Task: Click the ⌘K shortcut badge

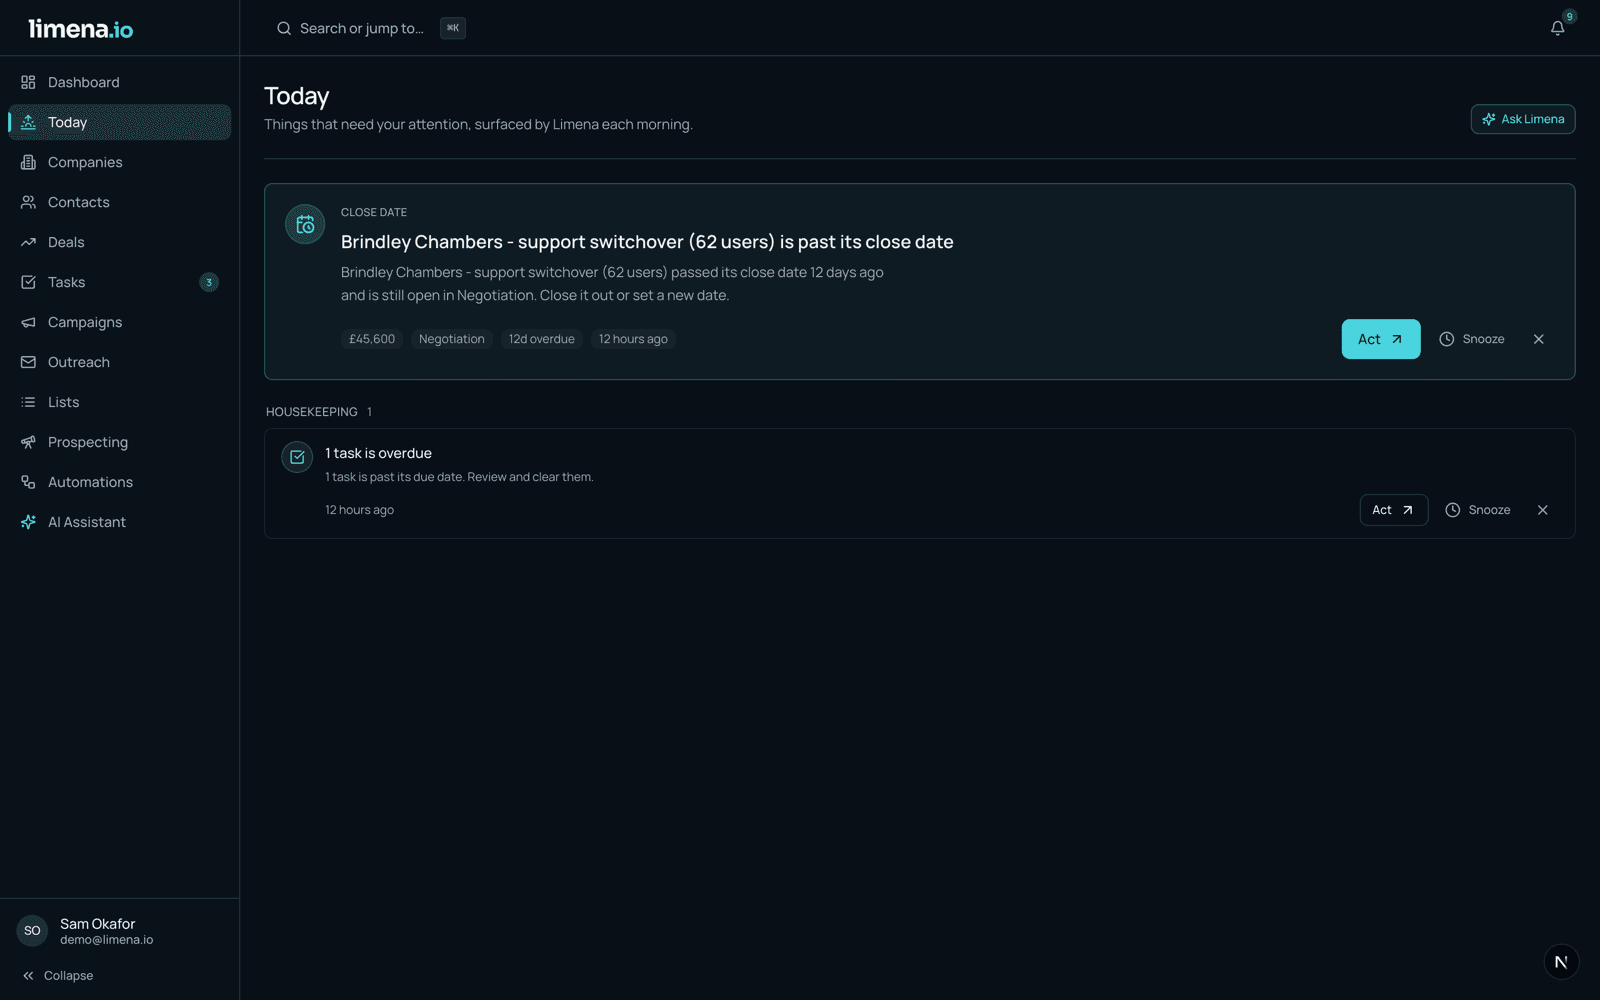Action: [x=453, y=28]
